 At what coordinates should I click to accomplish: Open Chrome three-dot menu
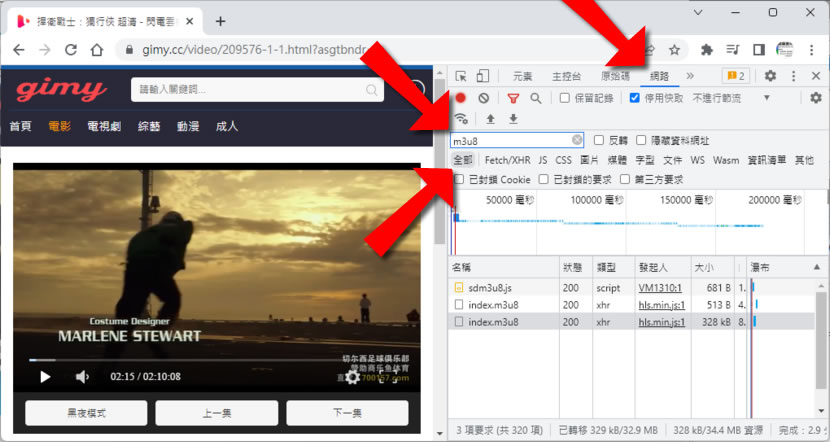click(x=811, y=50)
